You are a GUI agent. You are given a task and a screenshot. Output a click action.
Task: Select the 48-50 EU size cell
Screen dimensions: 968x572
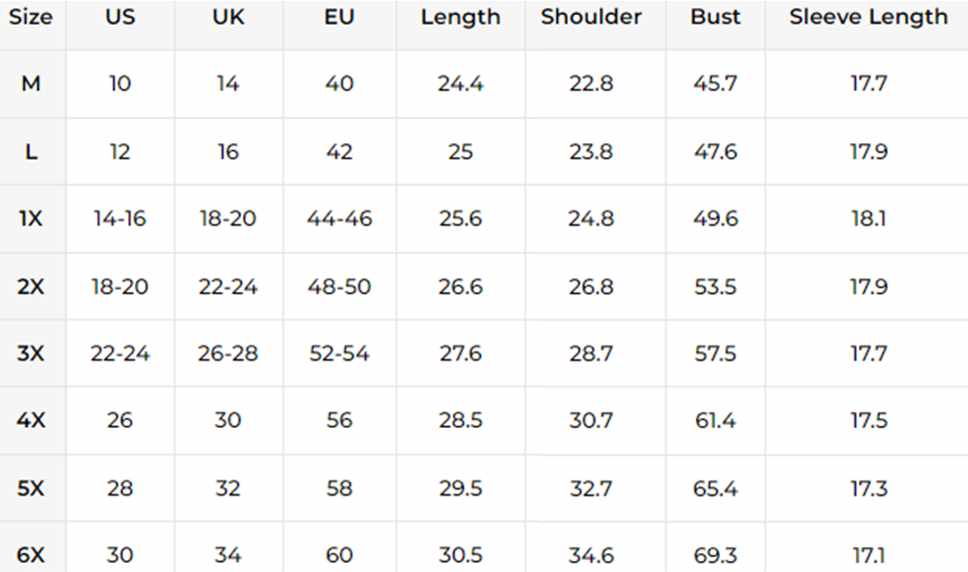339,286
